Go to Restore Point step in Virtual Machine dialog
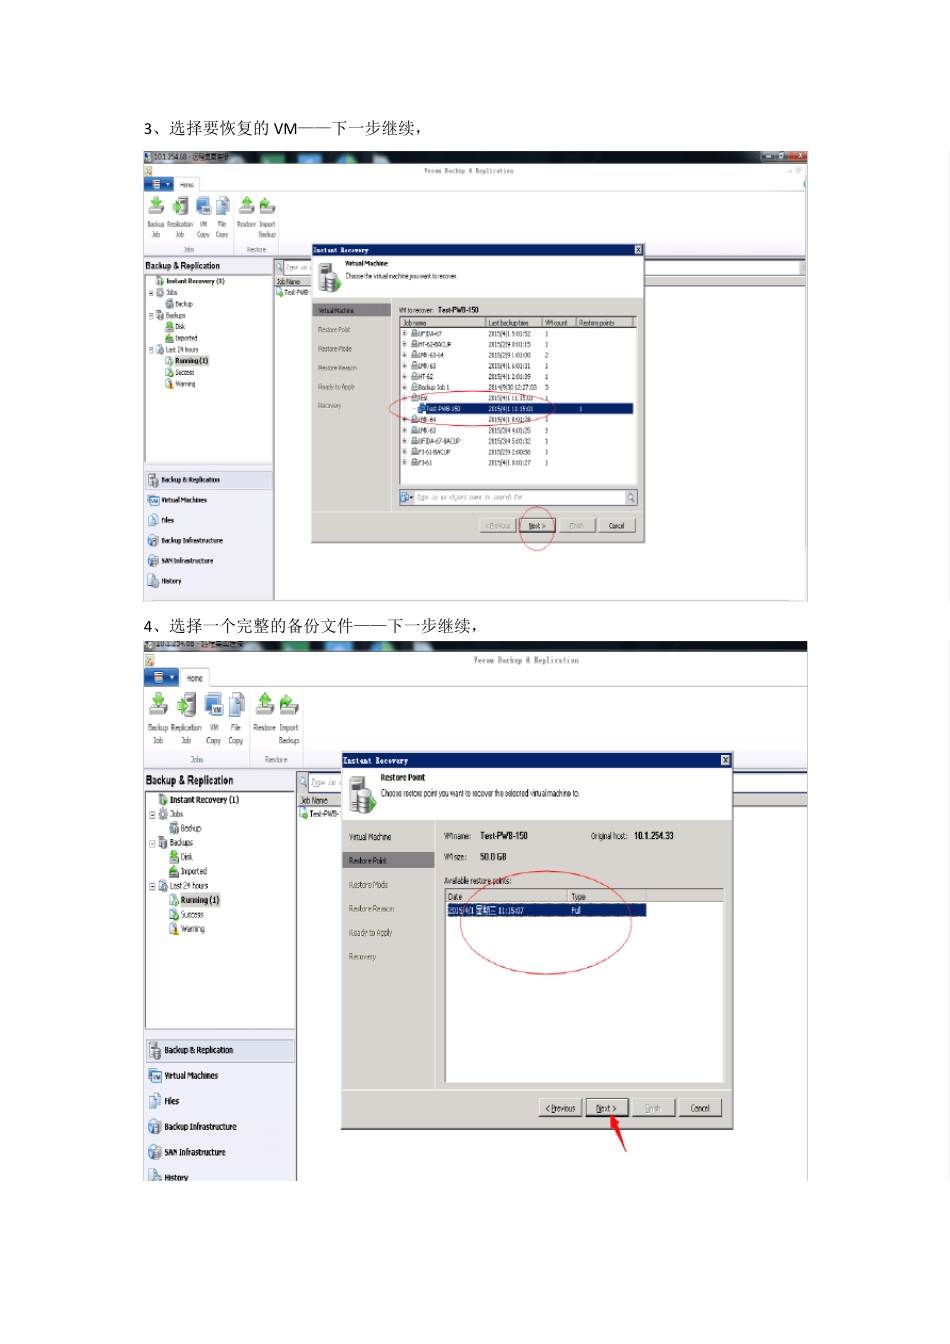Image resolution: width=950 pixels, height=1344 pixels. pyautogui.click(x=334, y=330)
